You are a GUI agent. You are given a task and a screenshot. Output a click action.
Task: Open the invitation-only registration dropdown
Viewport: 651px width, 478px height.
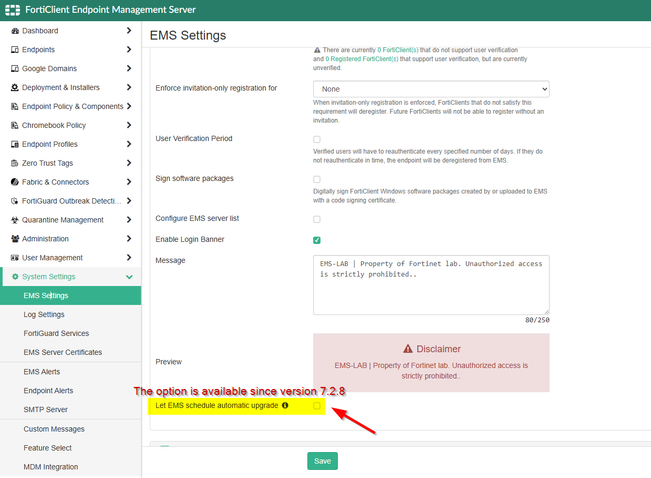431,89
